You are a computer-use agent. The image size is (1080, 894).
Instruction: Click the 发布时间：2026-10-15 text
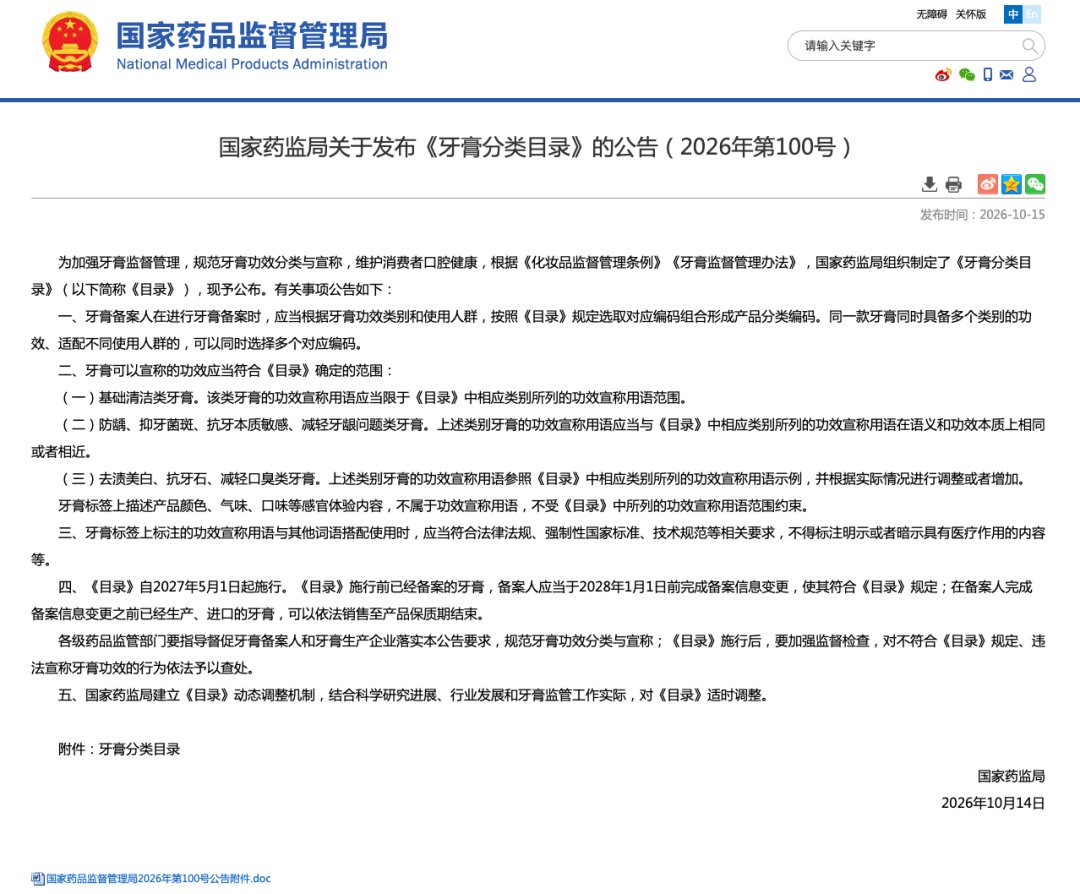click(982, 215)
